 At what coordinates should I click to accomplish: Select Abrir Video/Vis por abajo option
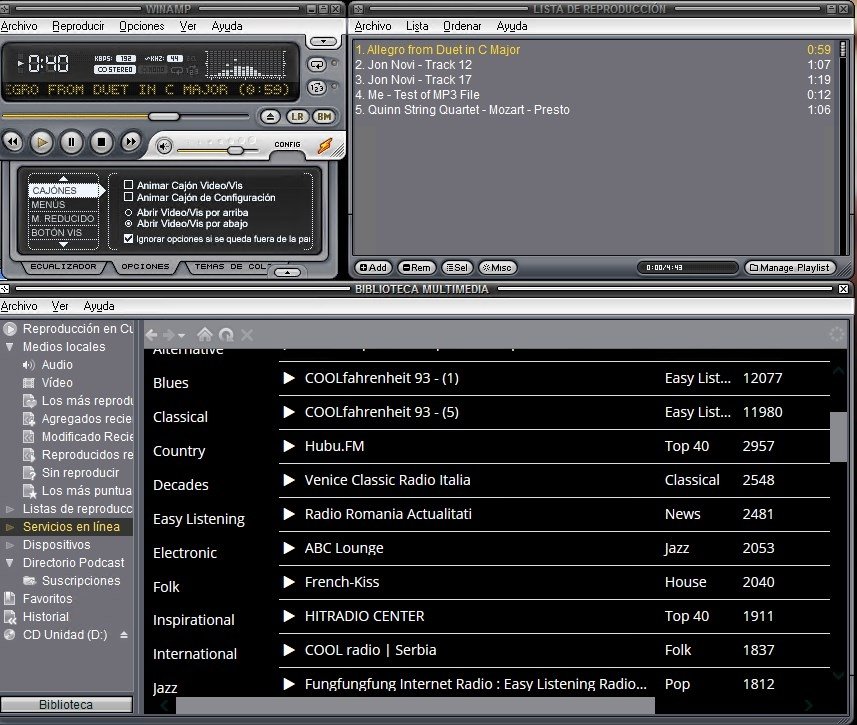(128, 224)
